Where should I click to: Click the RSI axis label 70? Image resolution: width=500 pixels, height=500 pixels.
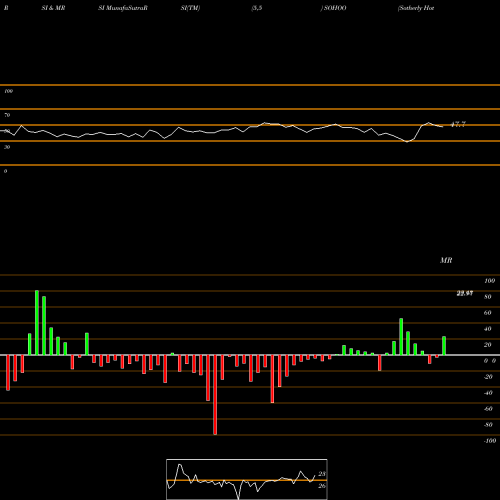(7, 115)
